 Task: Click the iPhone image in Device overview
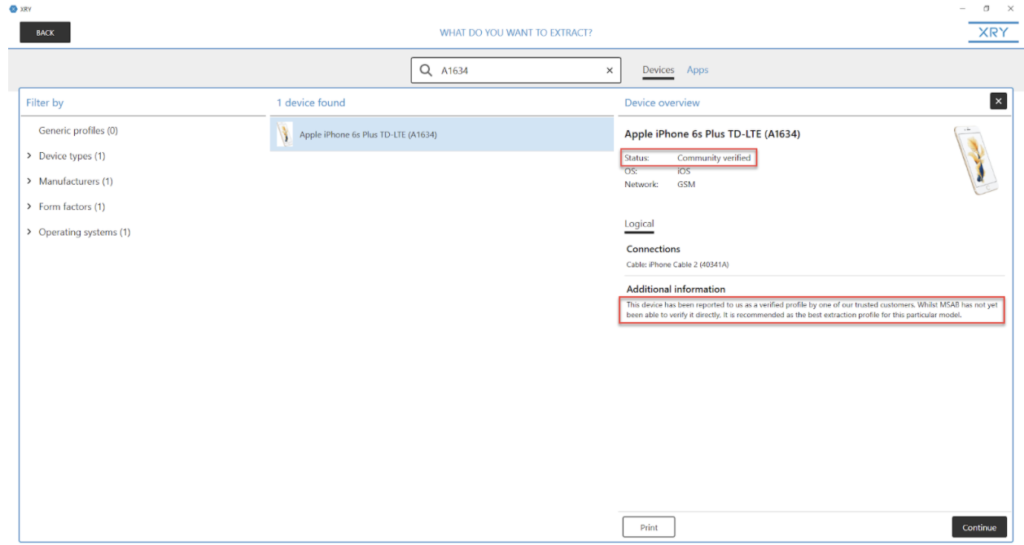click(976, 161)
